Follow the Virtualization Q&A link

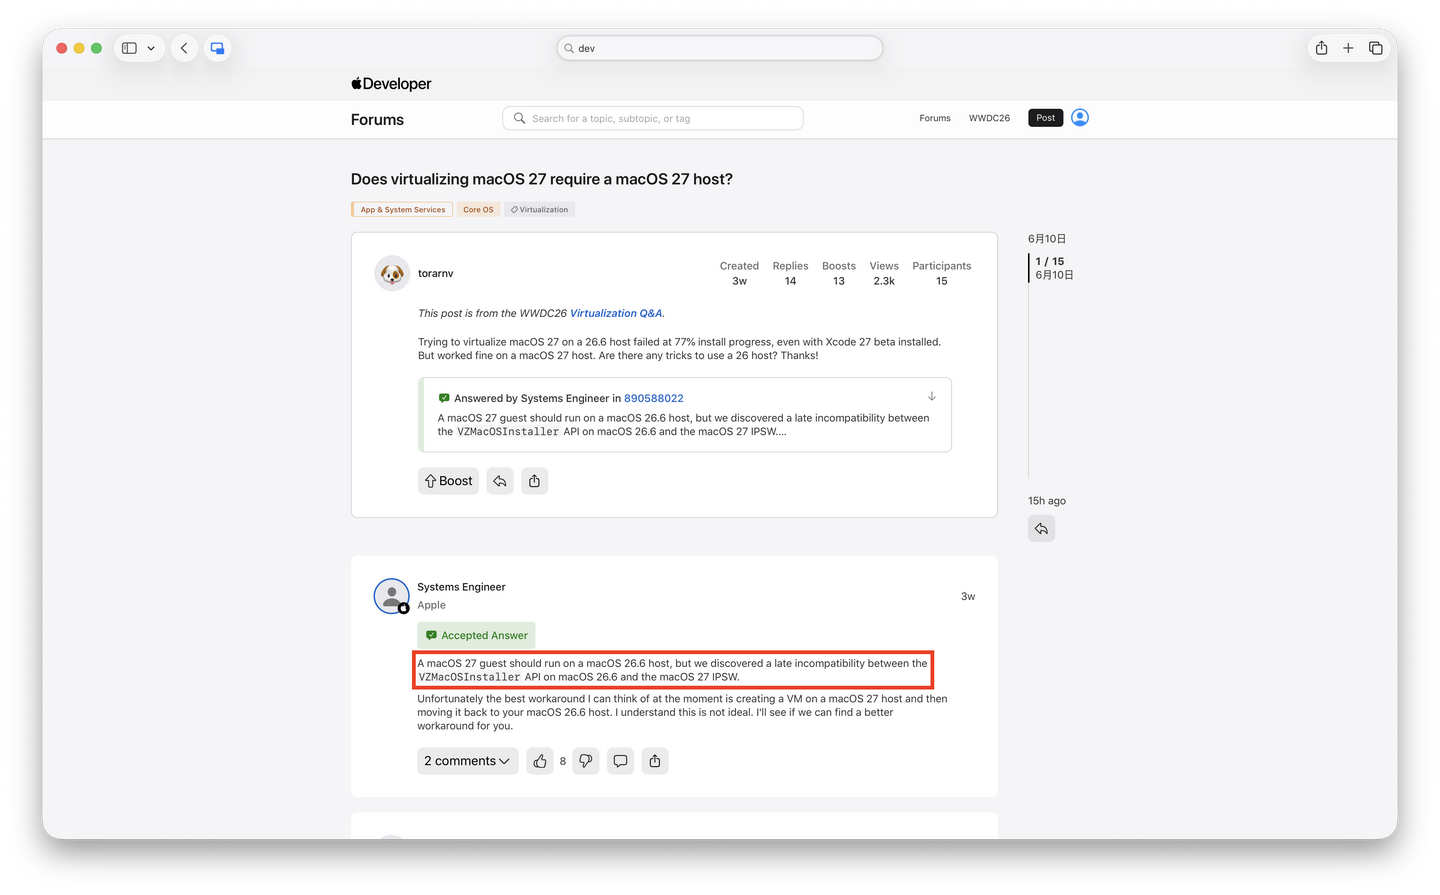(x=616, y=313)
